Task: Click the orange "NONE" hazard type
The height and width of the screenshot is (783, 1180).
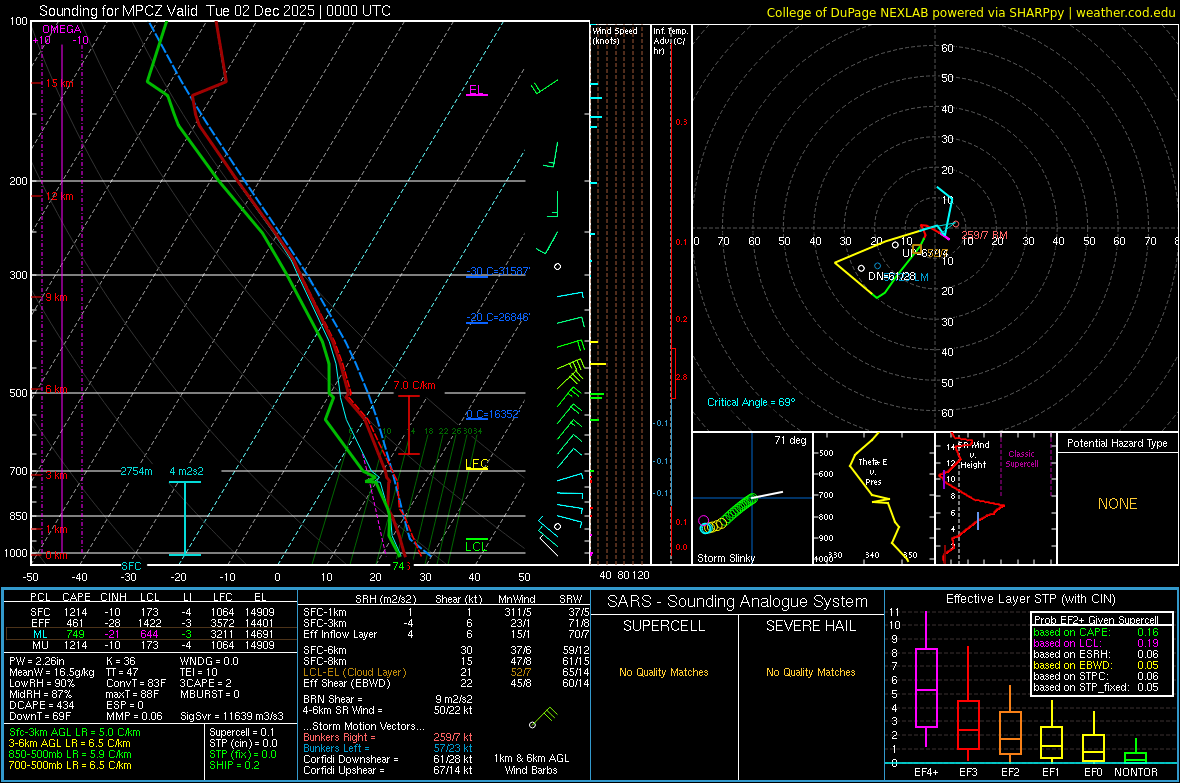Action: pyautogui.click(x=1118, y=504)
